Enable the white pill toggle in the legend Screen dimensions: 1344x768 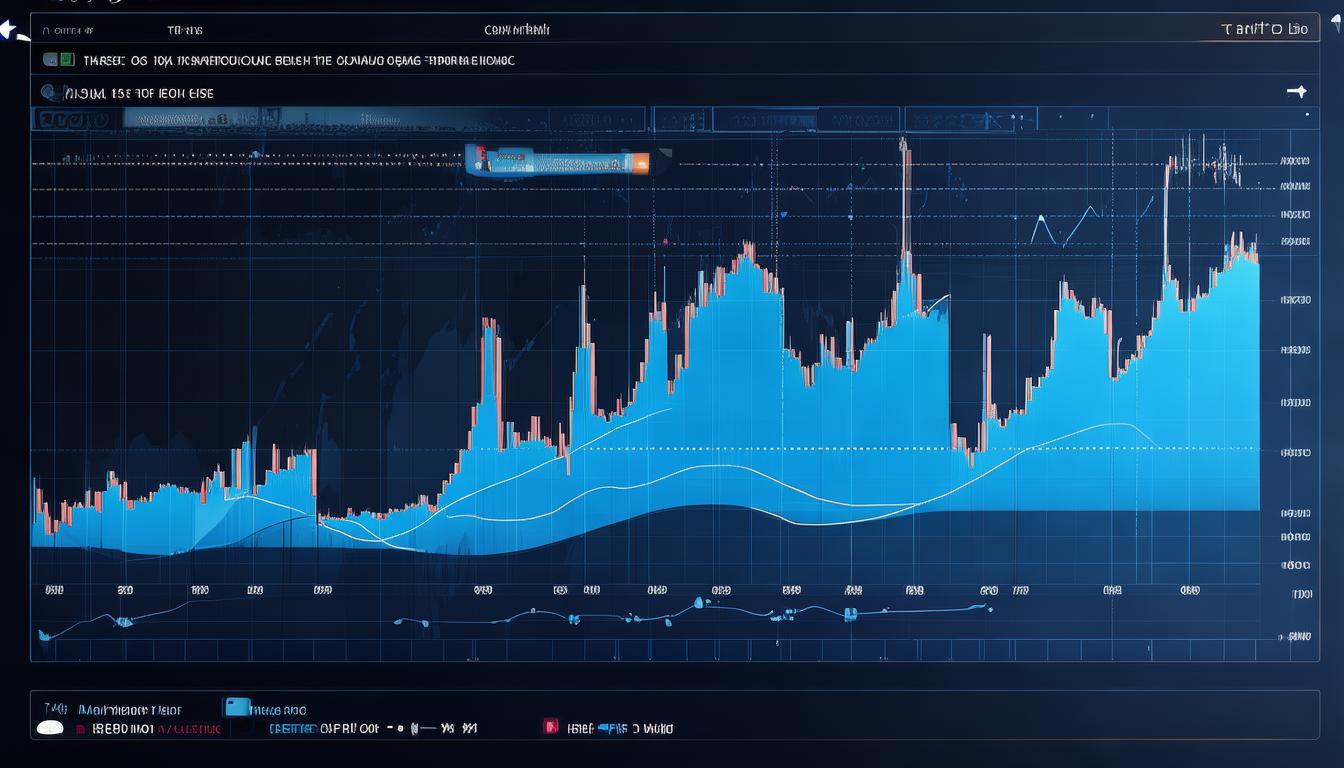coord(49,727)
